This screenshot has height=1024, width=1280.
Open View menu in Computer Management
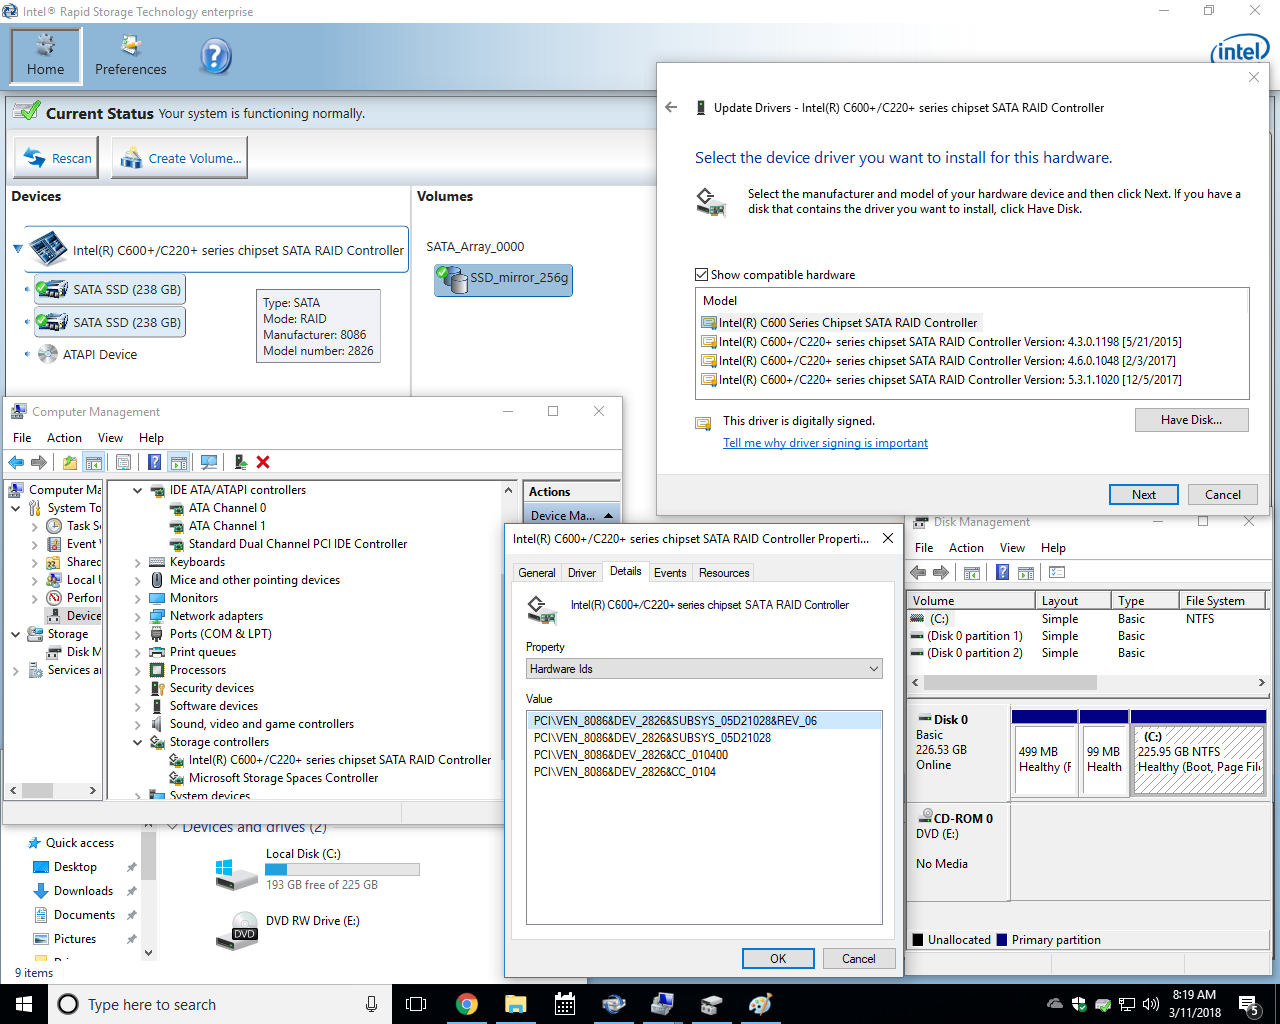[x=110, y=437]
